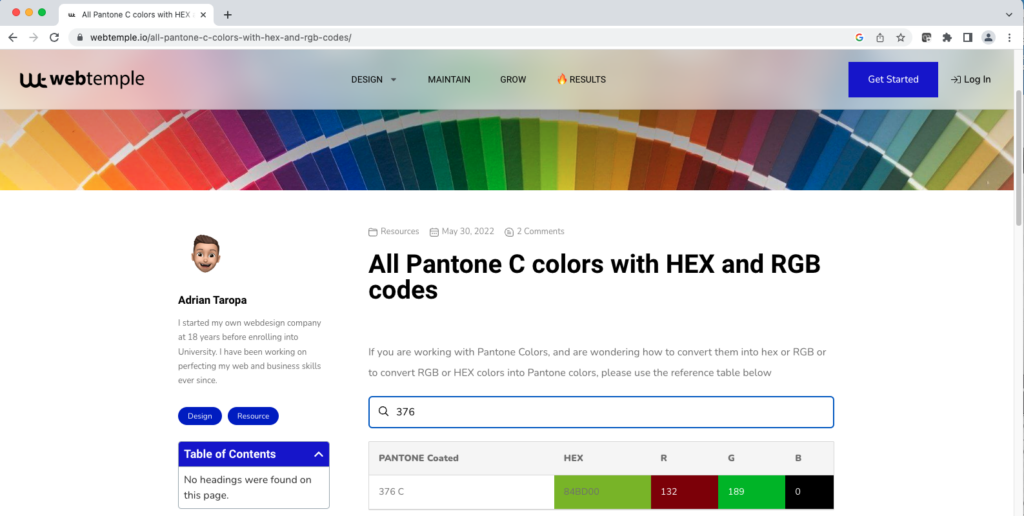Click the Adrian Taropa avatar image
Viewport: 1024px width, 516px height.
tap(206, 253)
